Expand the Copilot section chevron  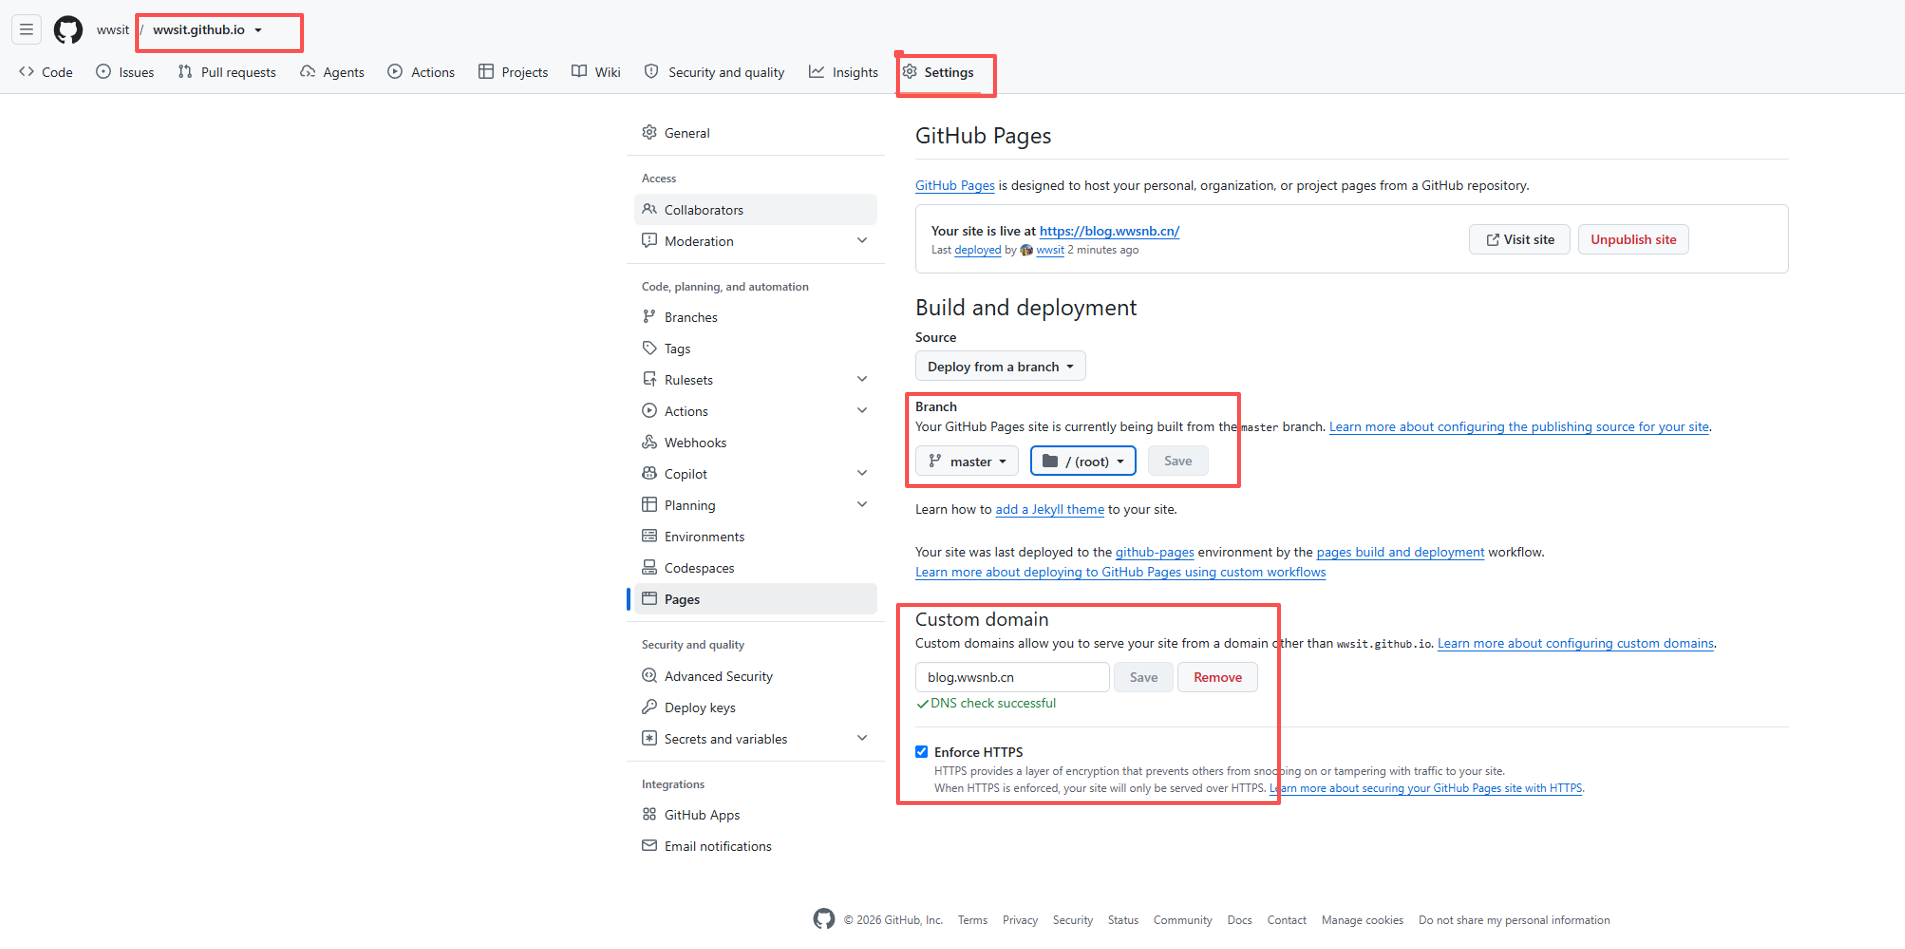click(x=862, y=473)
